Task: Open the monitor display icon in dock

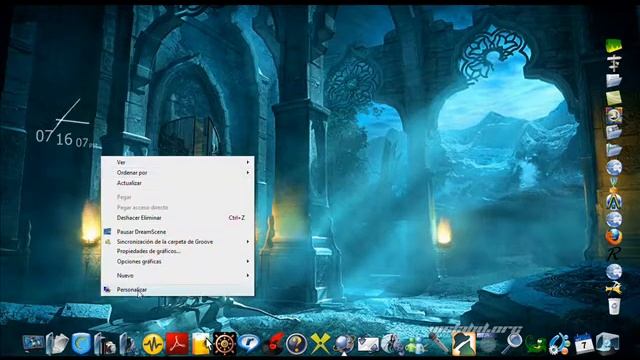Action: coord(33,344)
